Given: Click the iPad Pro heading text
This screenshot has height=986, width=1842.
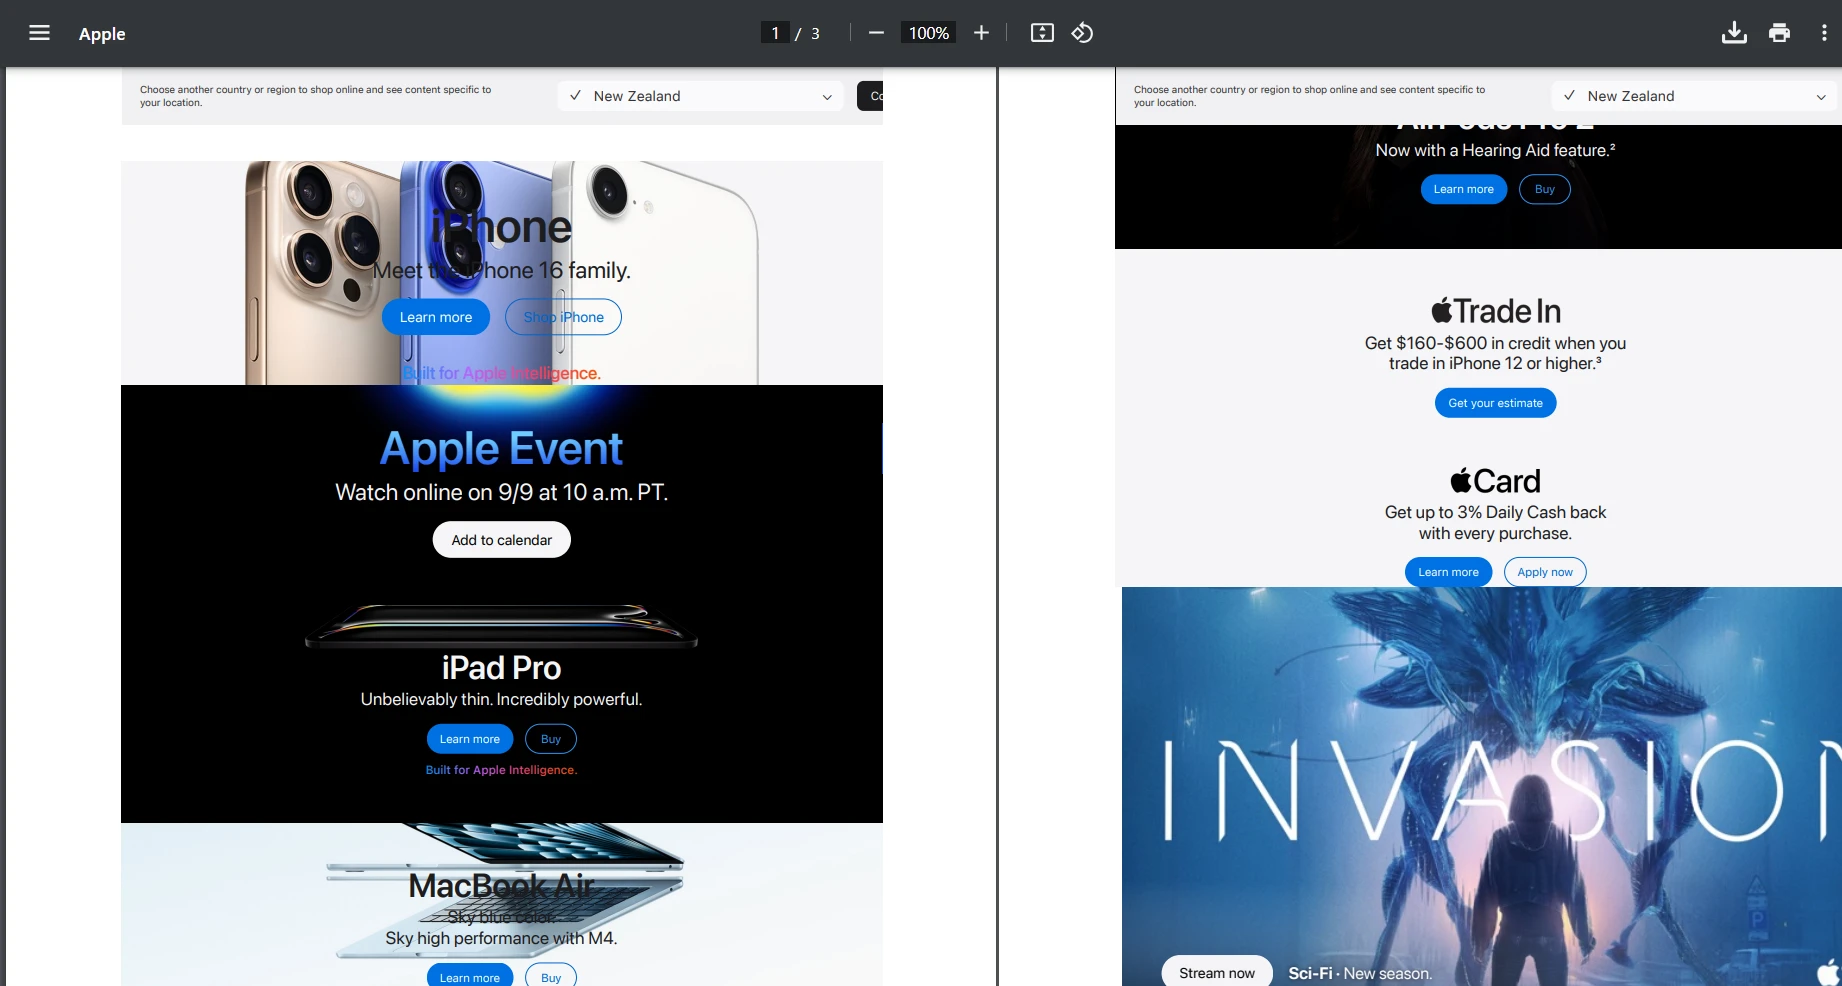Looking at the screenshot, I should 502,668.
